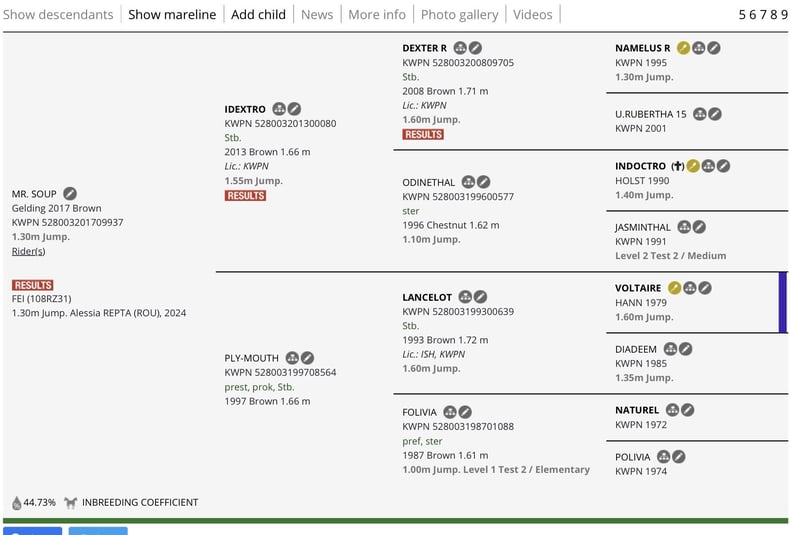The width and height of the screenshot is (800, 535).
Task: Click the RESULTS button under DEXTER R
Action: click(x=422, y=134)
